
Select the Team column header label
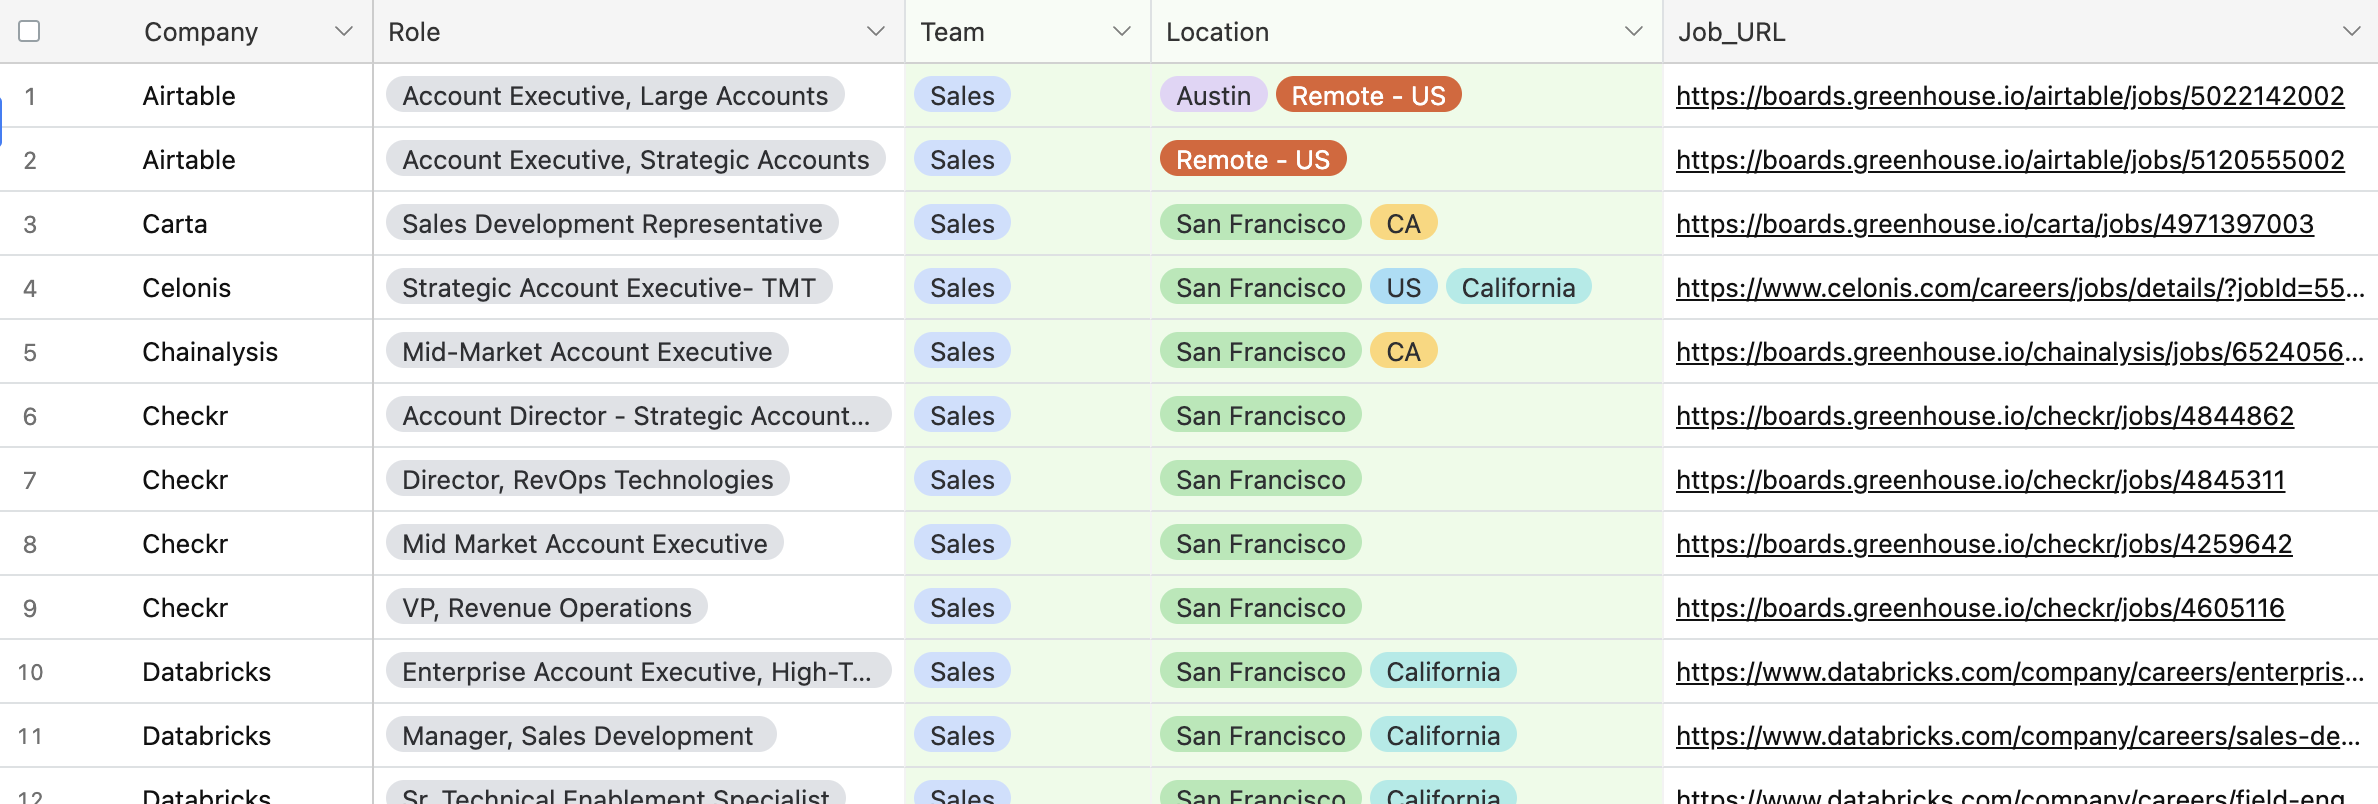[952, 32]
